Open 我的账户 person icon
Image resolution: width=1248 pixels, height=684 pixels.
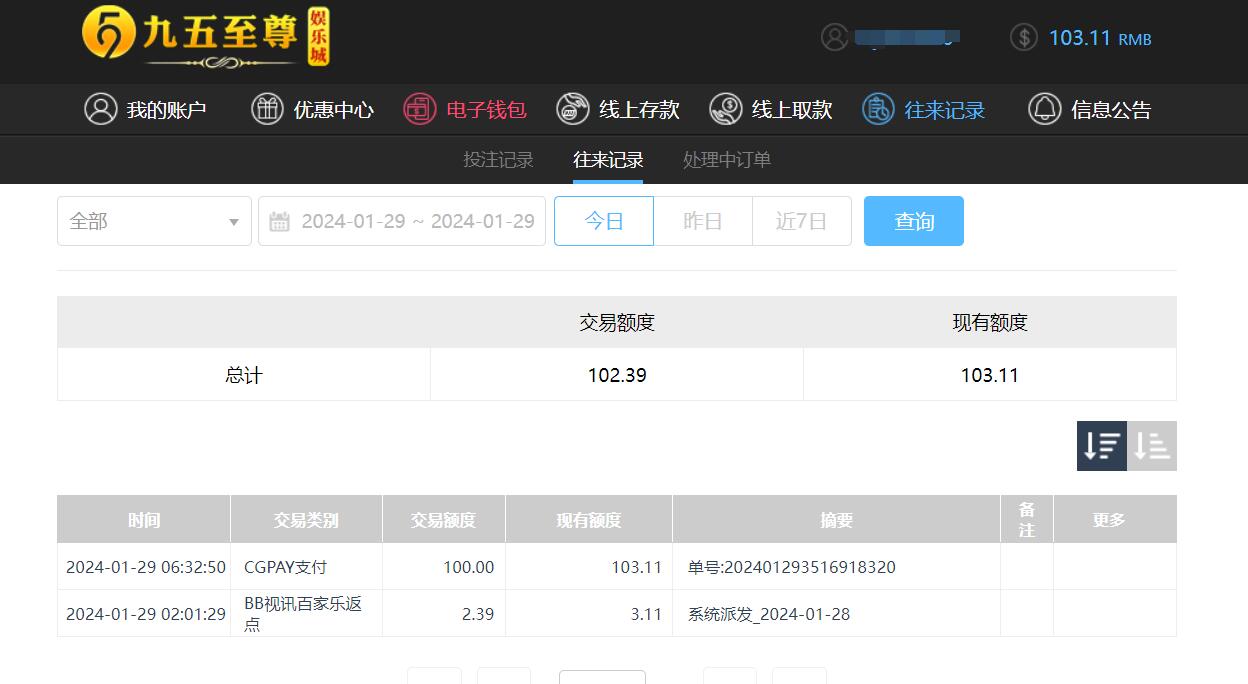coord(101,109)
